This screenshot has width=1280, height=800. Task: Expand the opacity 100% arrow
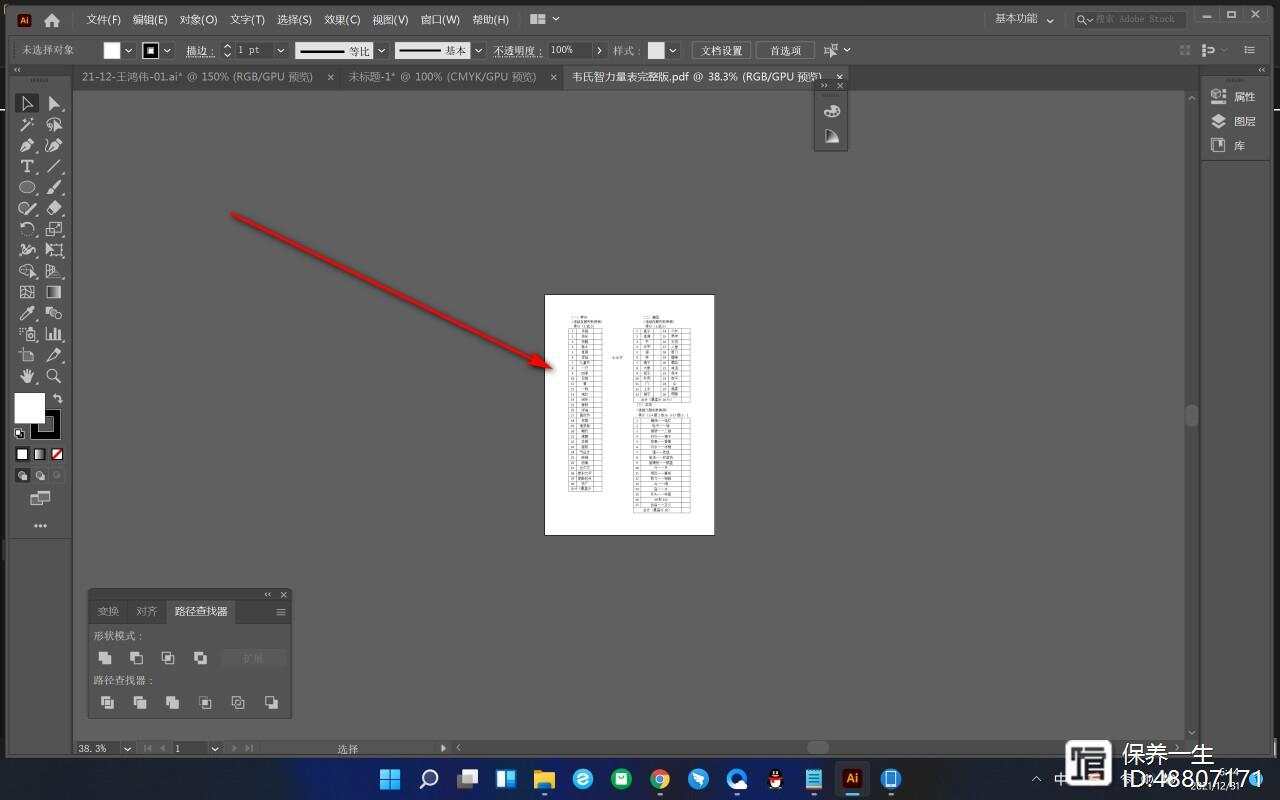(x=599, y=50)
